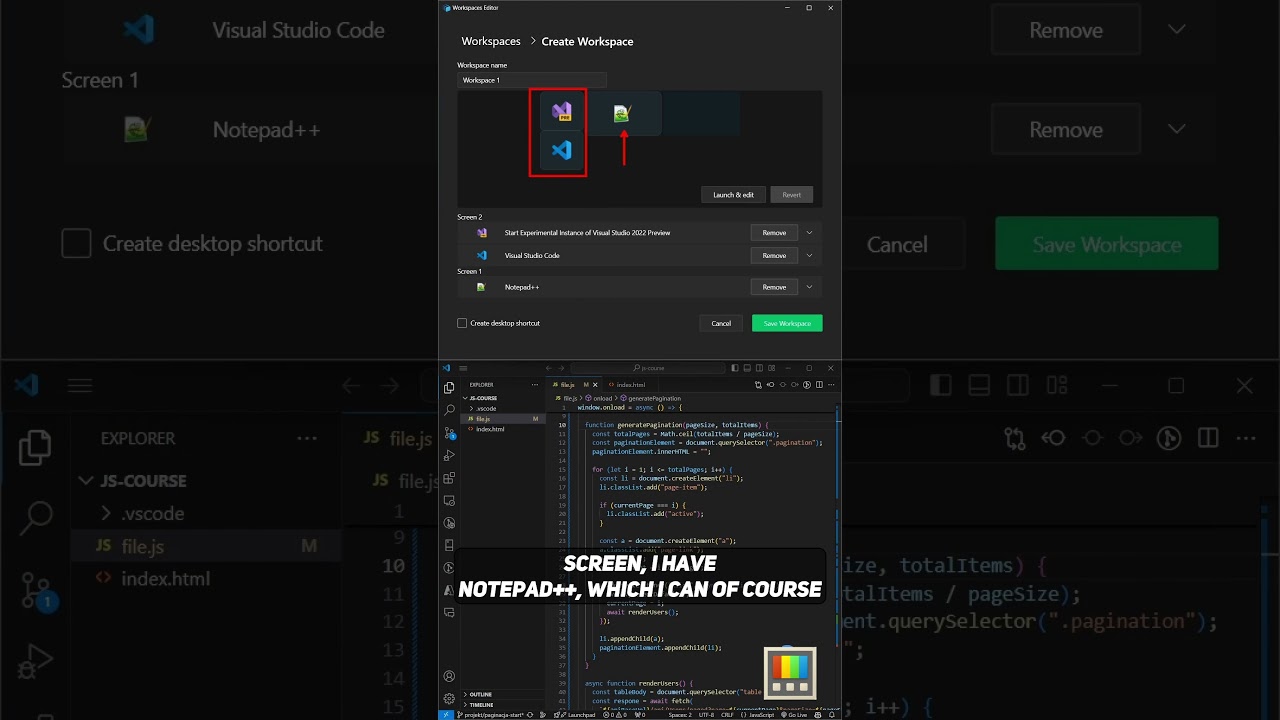Focus the Workspace name field
Screen dimensions: 1280x720
[x=532, y=80]
